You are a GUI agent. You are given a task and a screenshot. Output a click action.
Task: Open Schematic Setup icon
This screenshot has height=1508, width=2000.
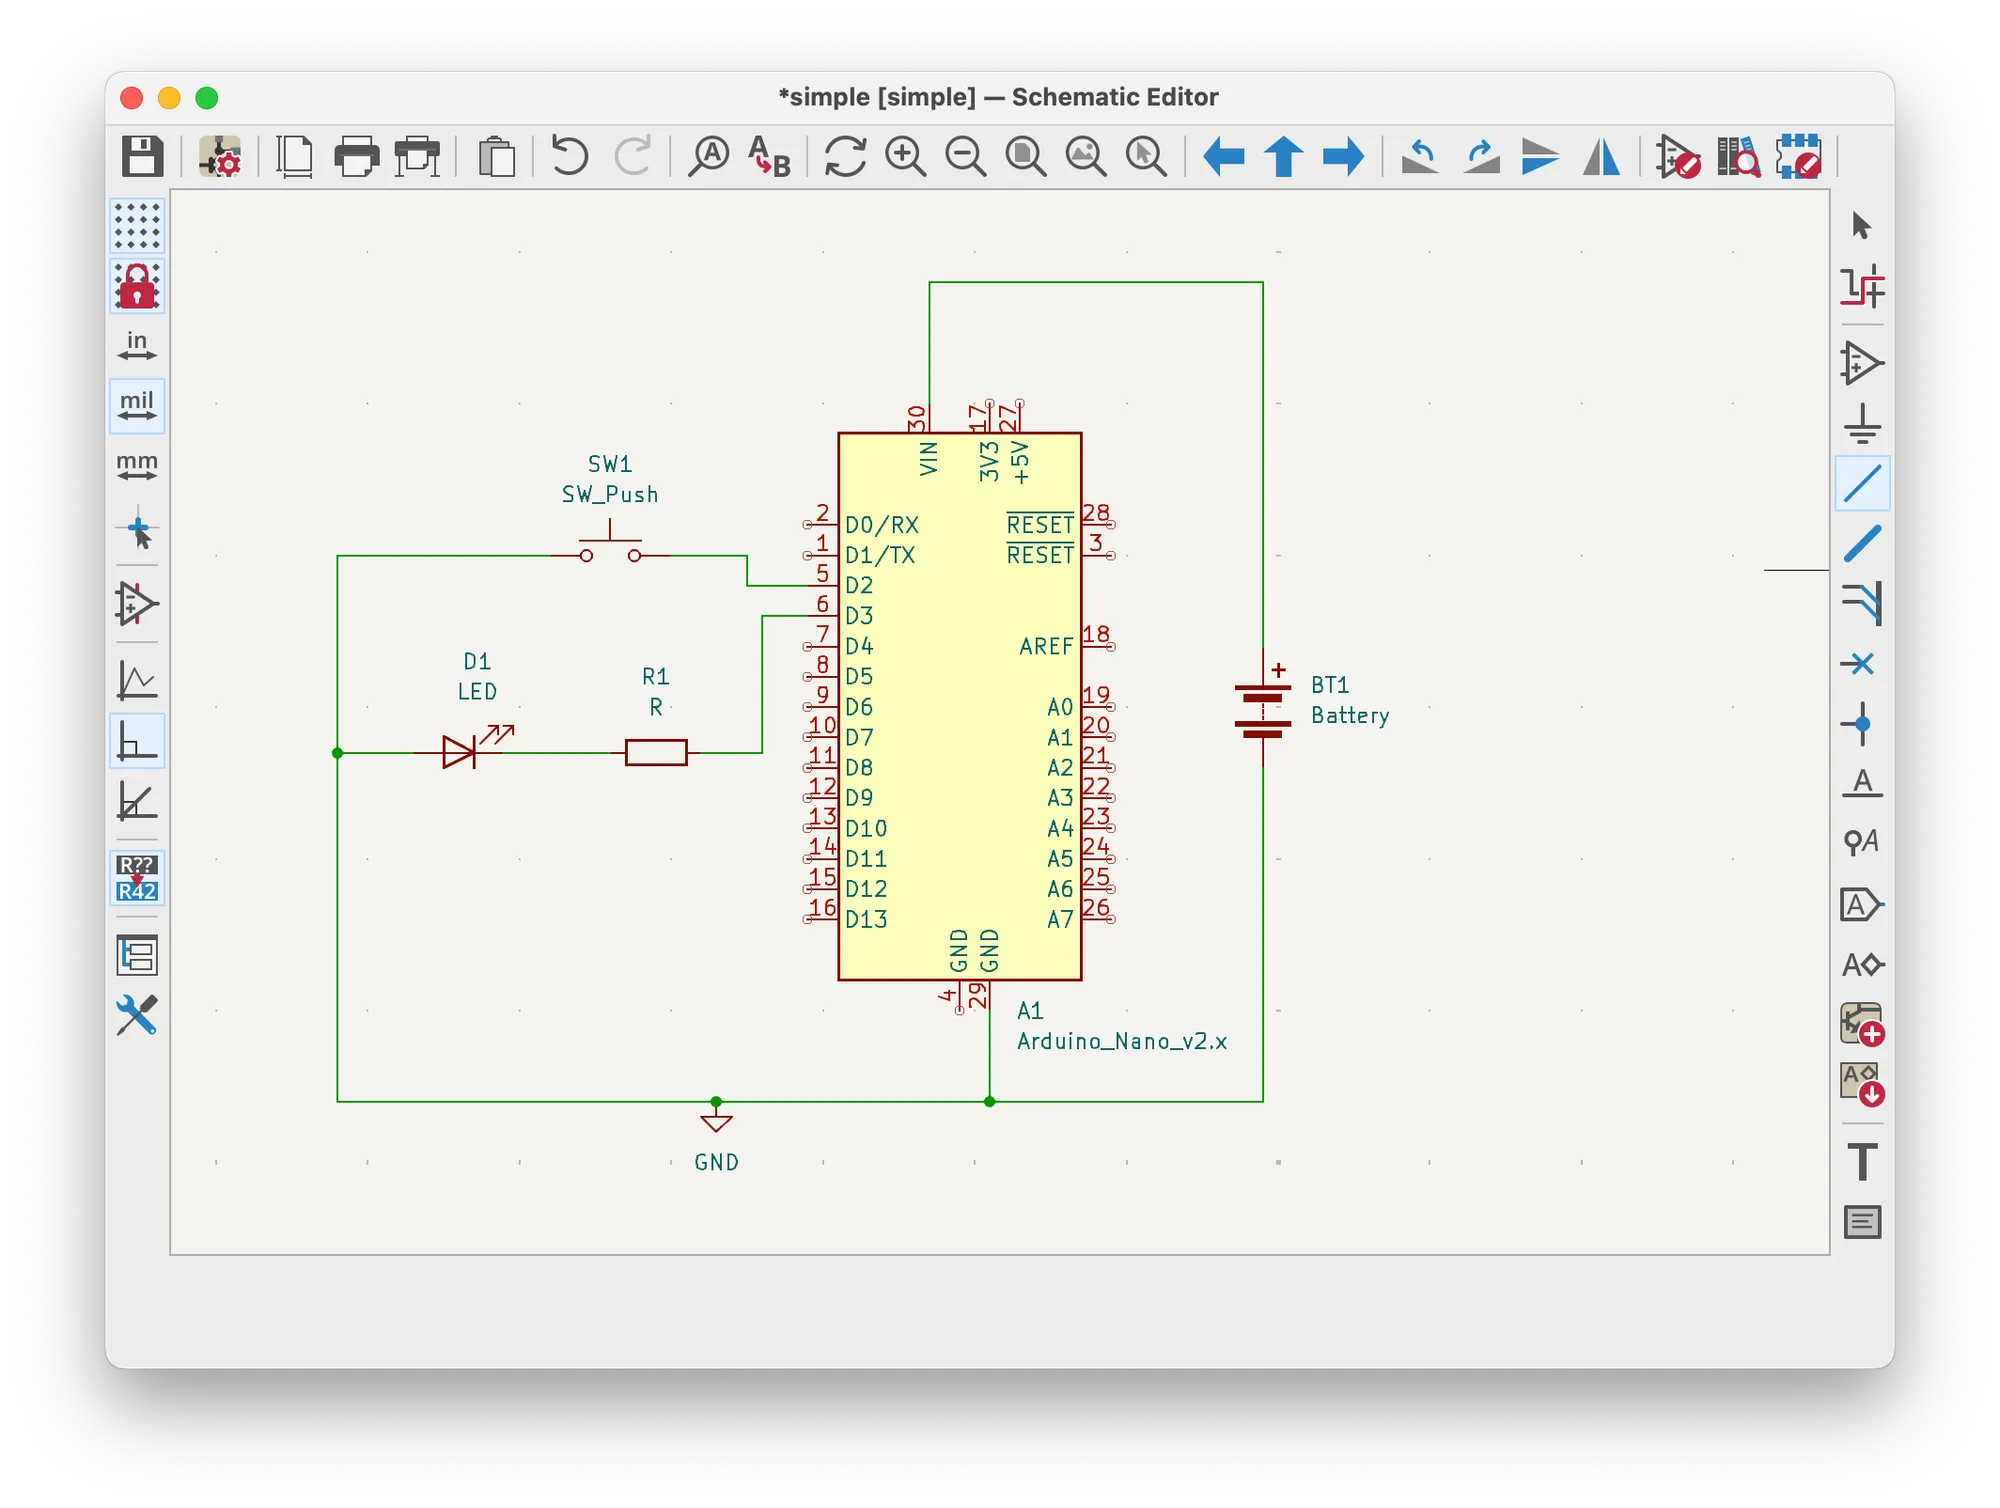point(219,157)
